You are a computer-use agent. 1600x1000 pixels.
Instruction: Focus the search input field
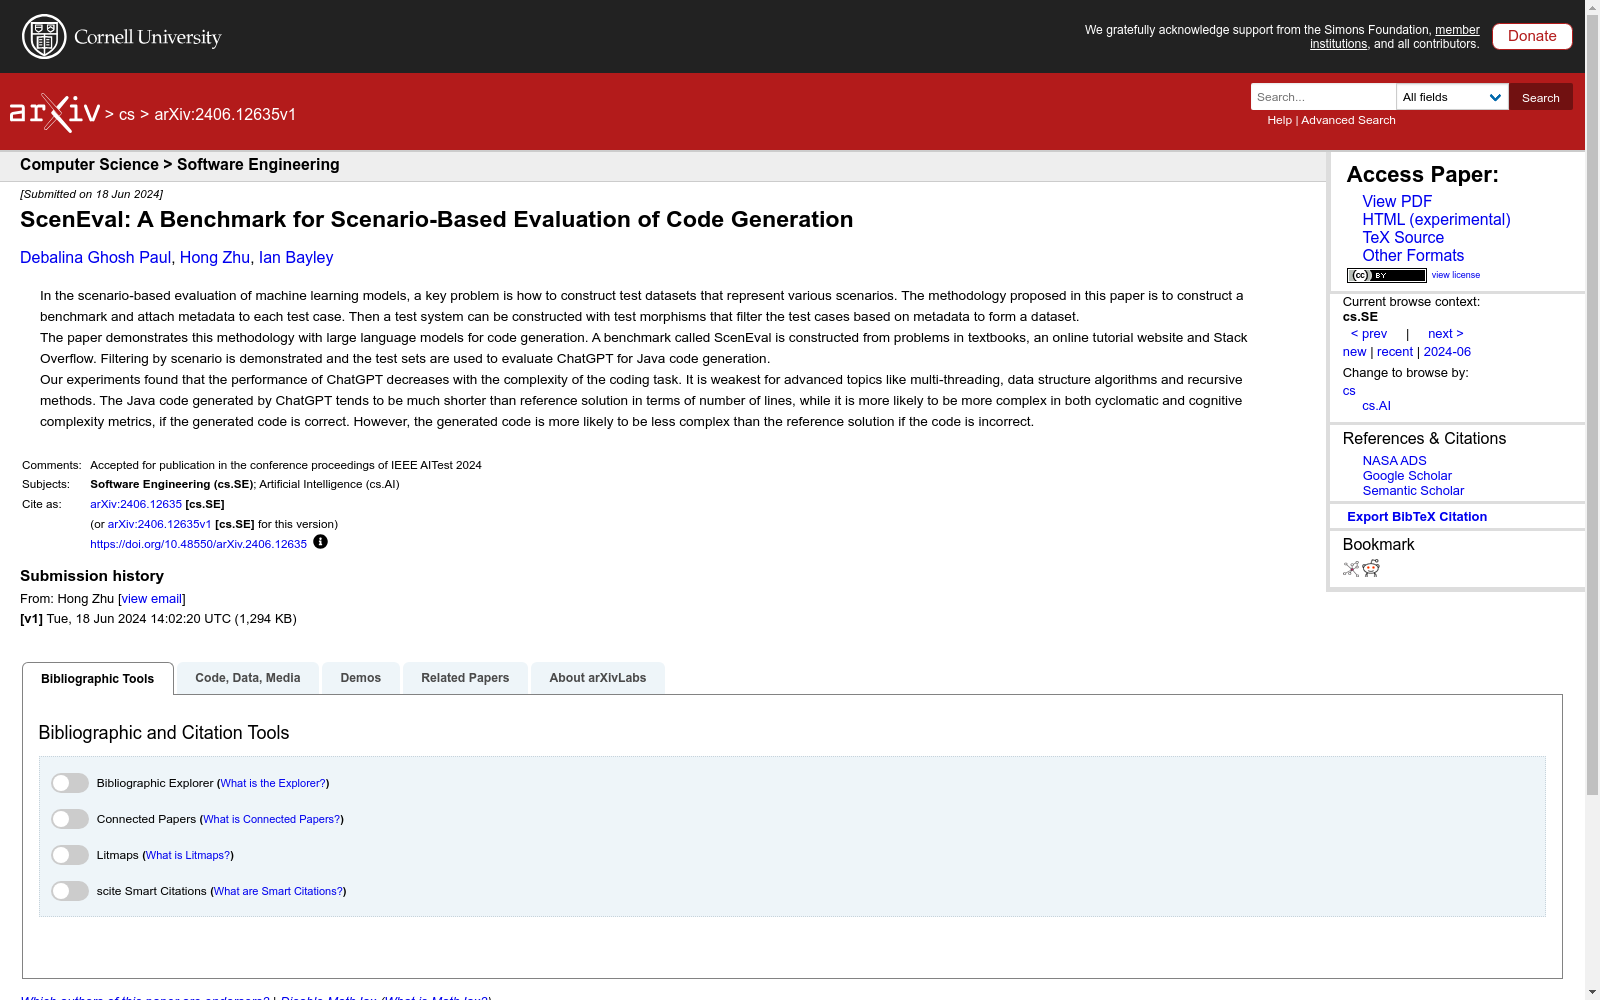1323,97
